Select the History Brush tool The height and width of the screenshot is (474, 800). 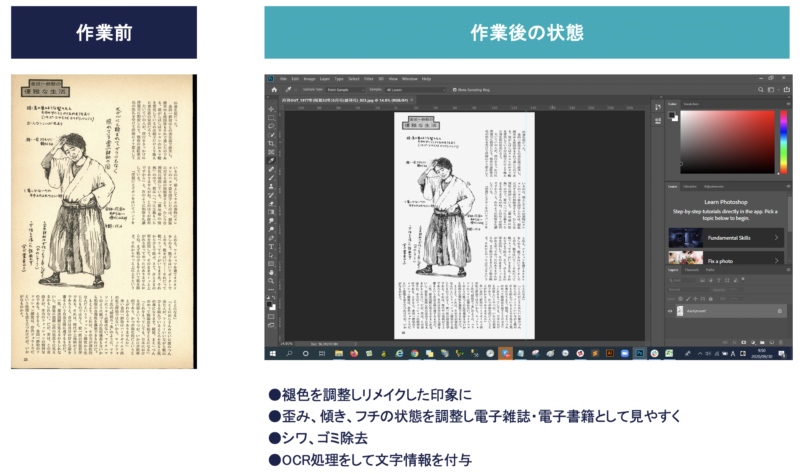coord(271,195)
